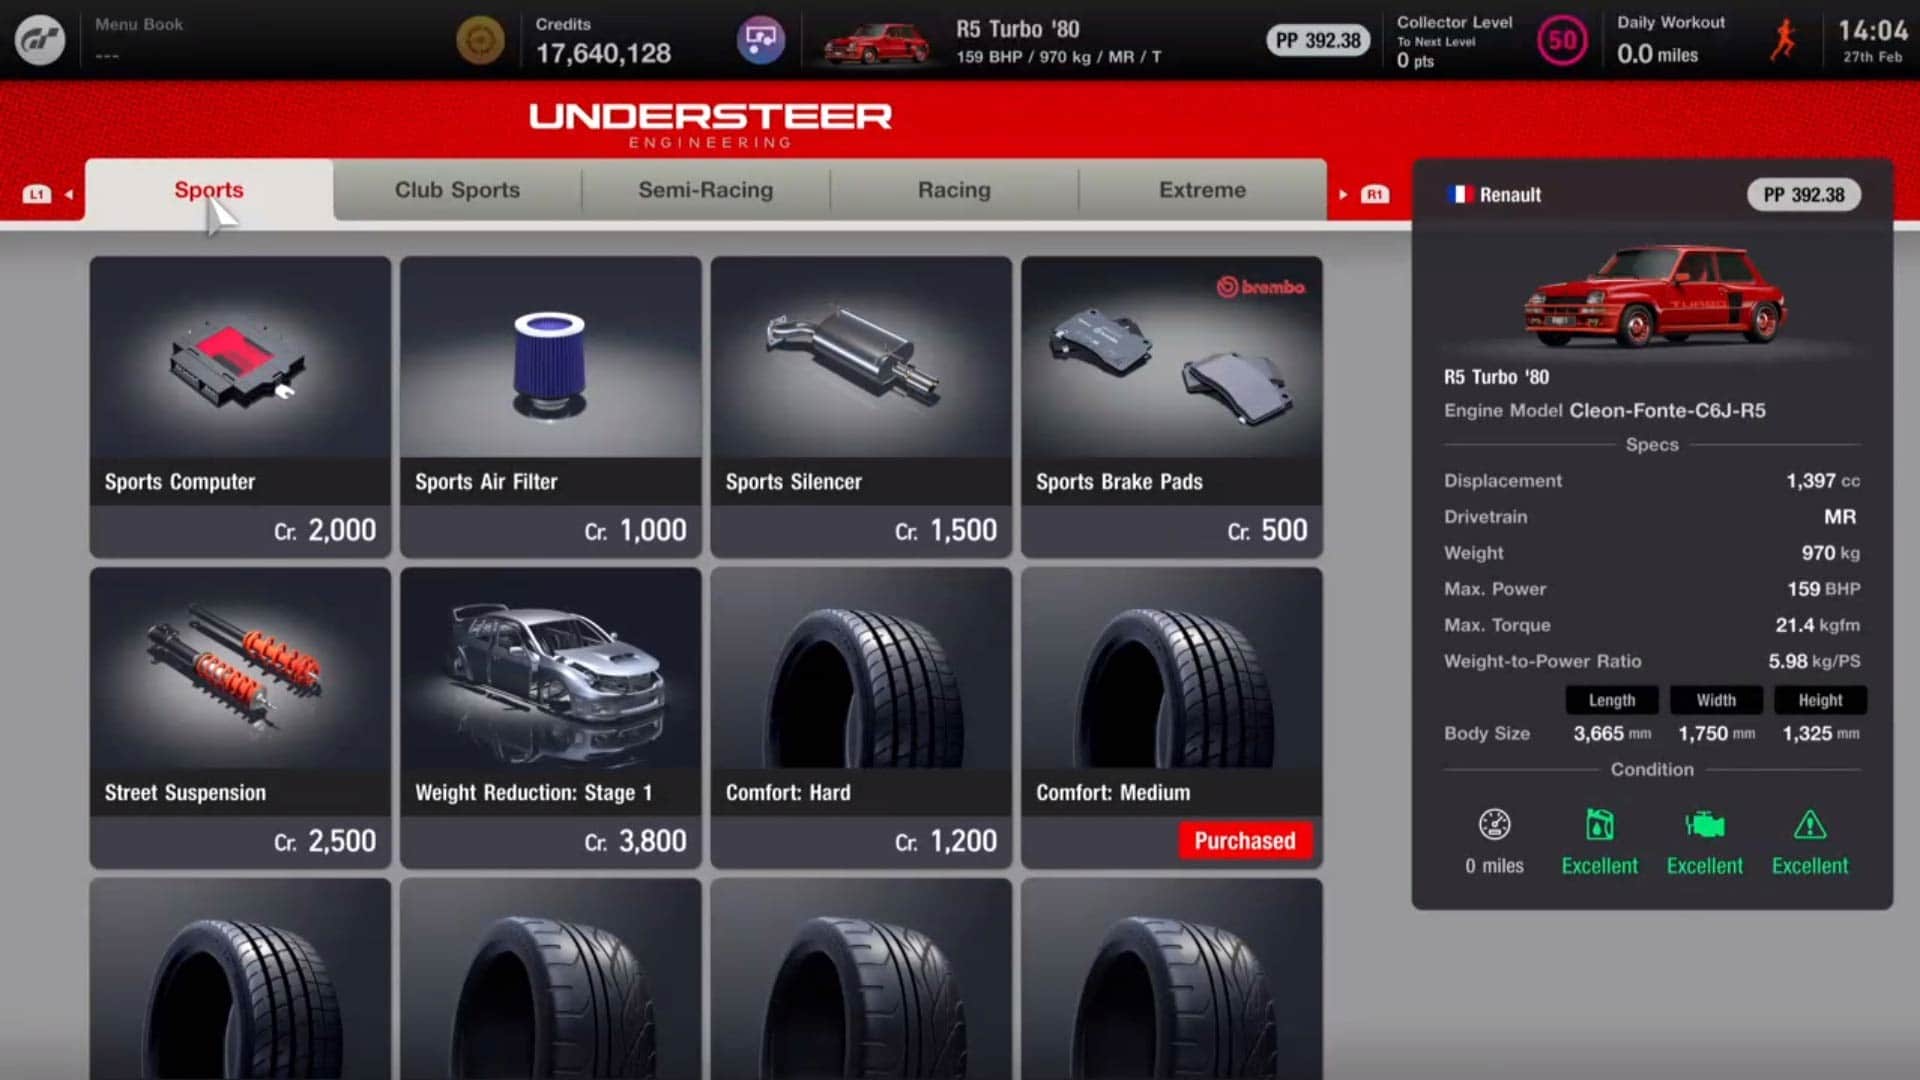Screen dimensions: 1920x1080
Task: Open the Racing parts tab
Action: point(953,189)
